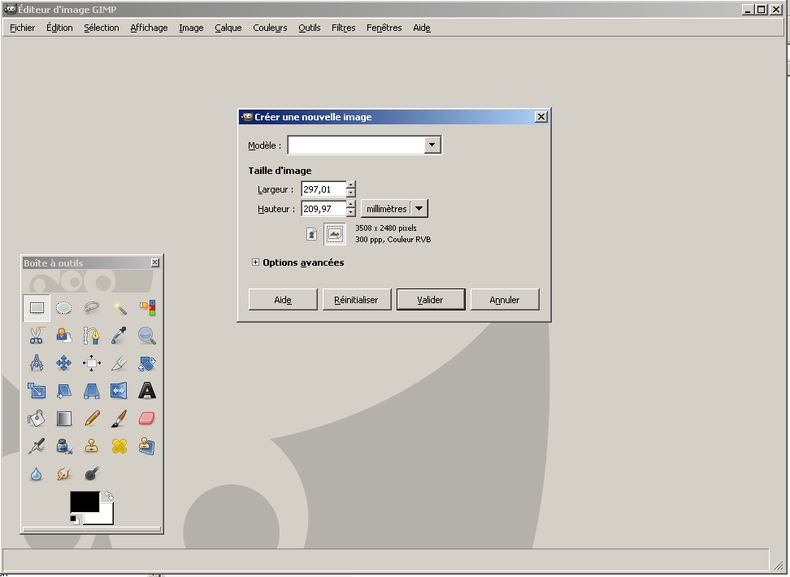The image size is (790, 577).
Task: Select the Measure compass tool
Action: pos(37,363)
